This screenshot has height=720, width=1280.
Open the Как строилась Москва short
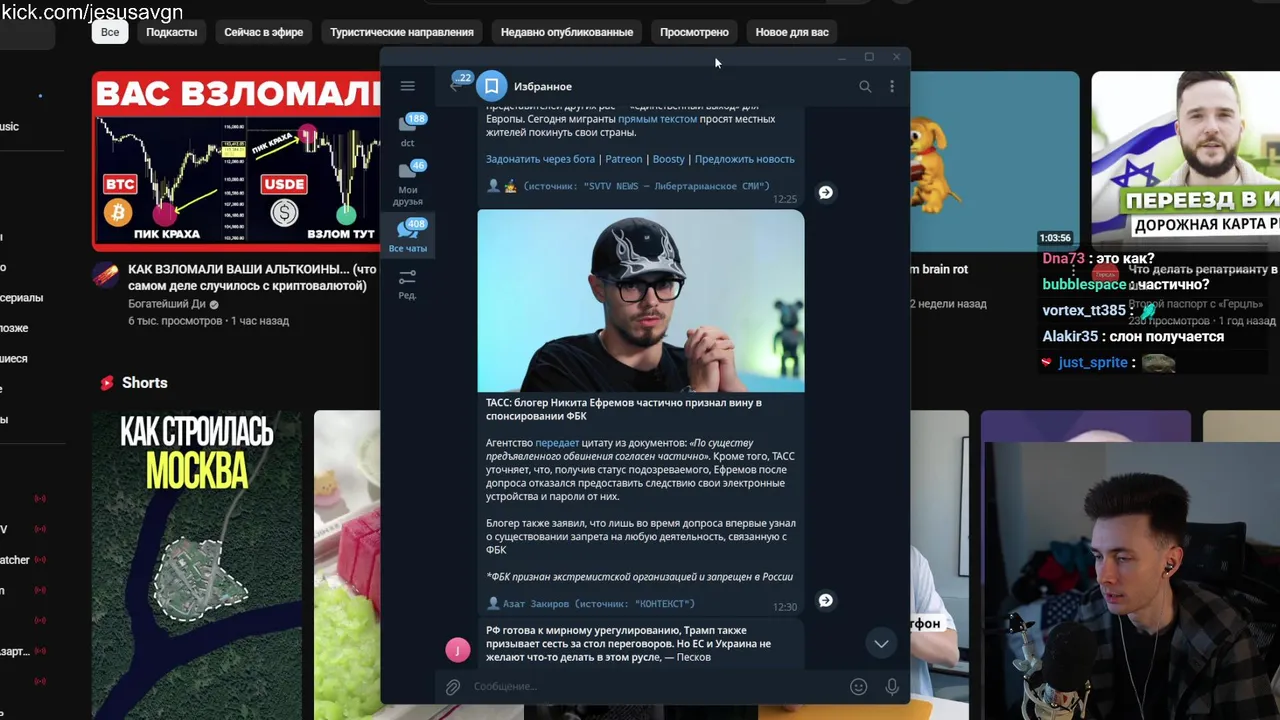click(x=197, y=565)
